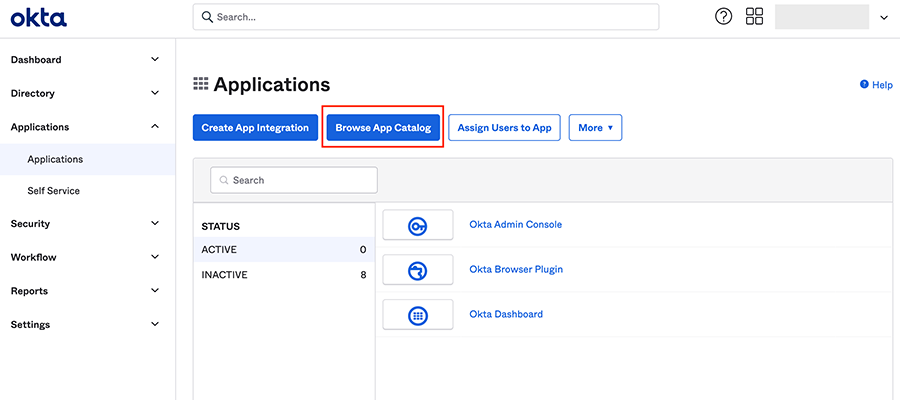Select Self Service in sidebar
900x400 pixels.
click(x=54, y=191)
